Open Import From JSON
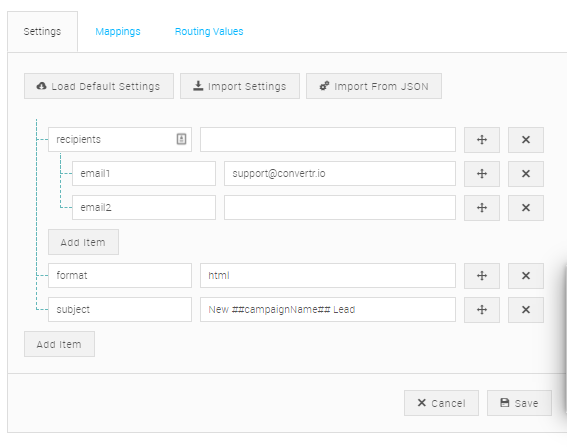 coord(374,86)
